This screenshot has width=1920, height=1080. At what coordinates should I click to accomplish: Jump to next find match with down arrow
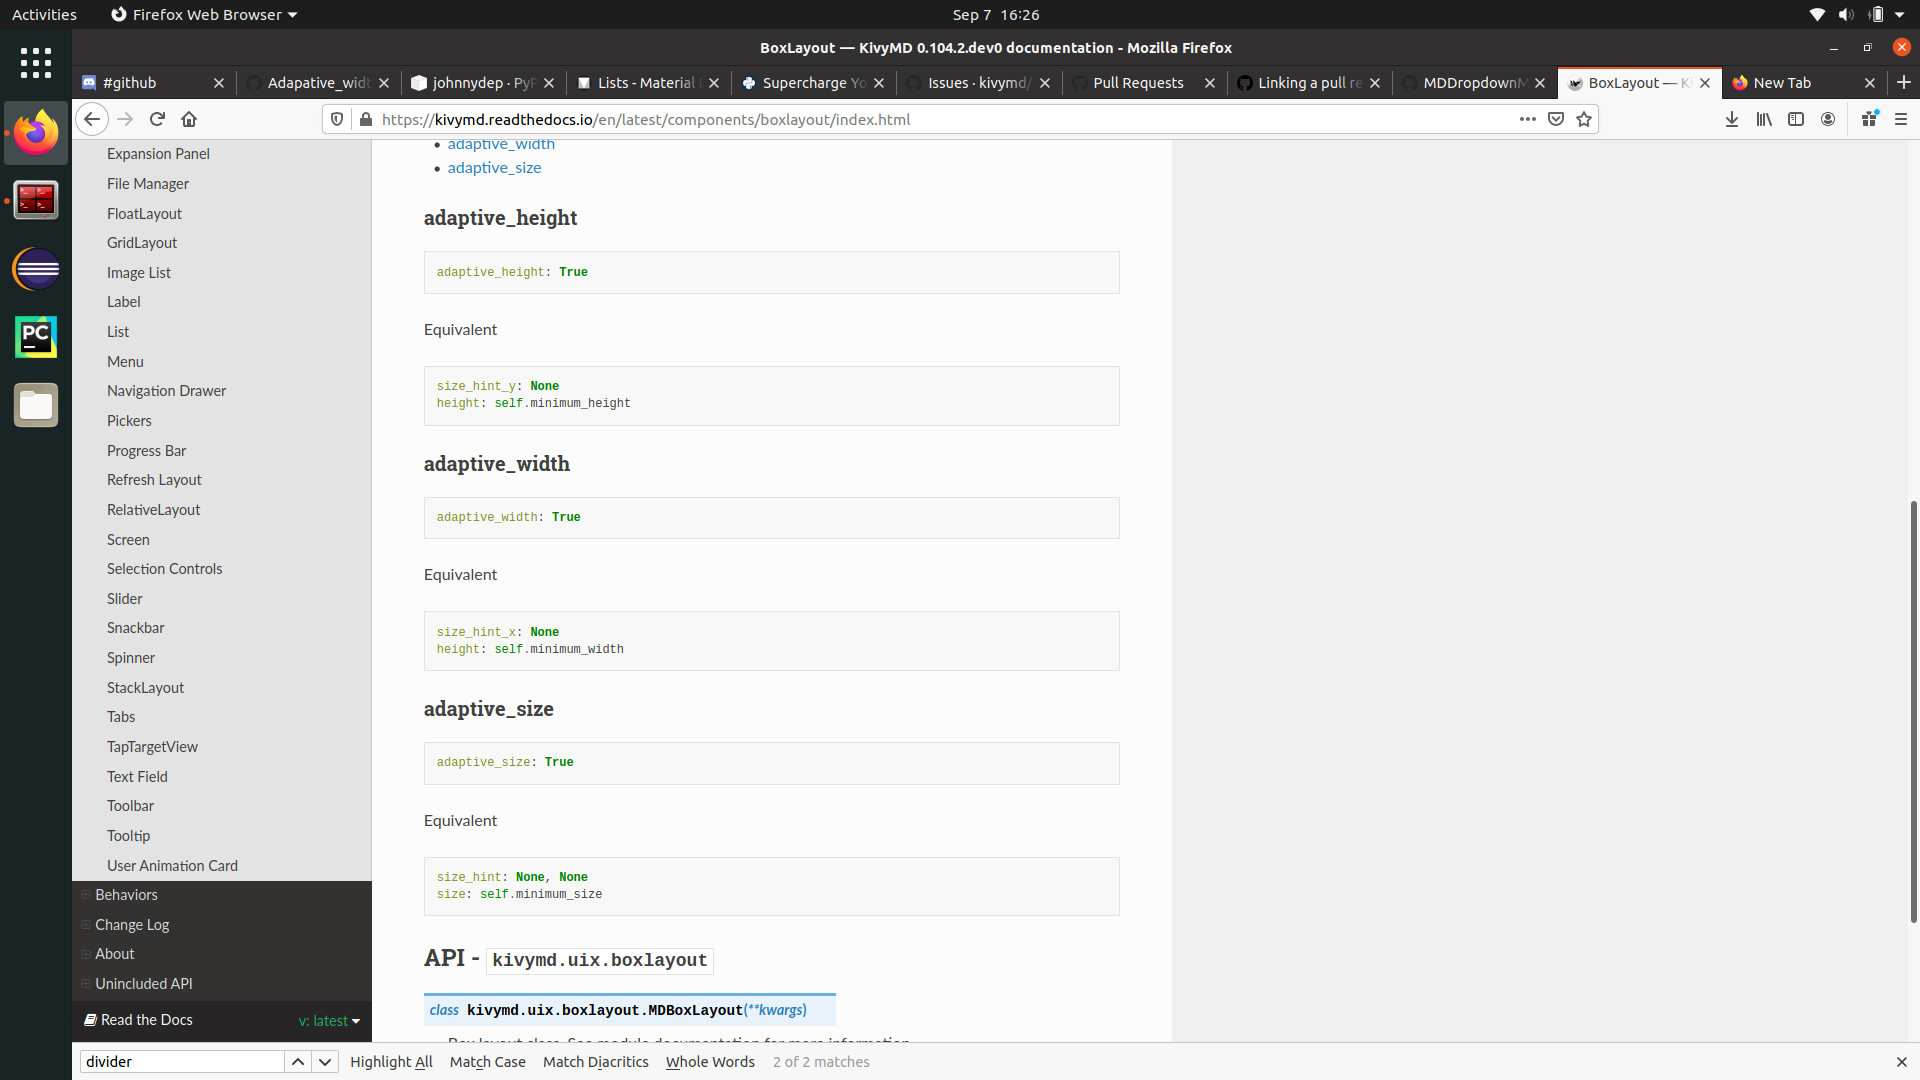point(324,1061)
